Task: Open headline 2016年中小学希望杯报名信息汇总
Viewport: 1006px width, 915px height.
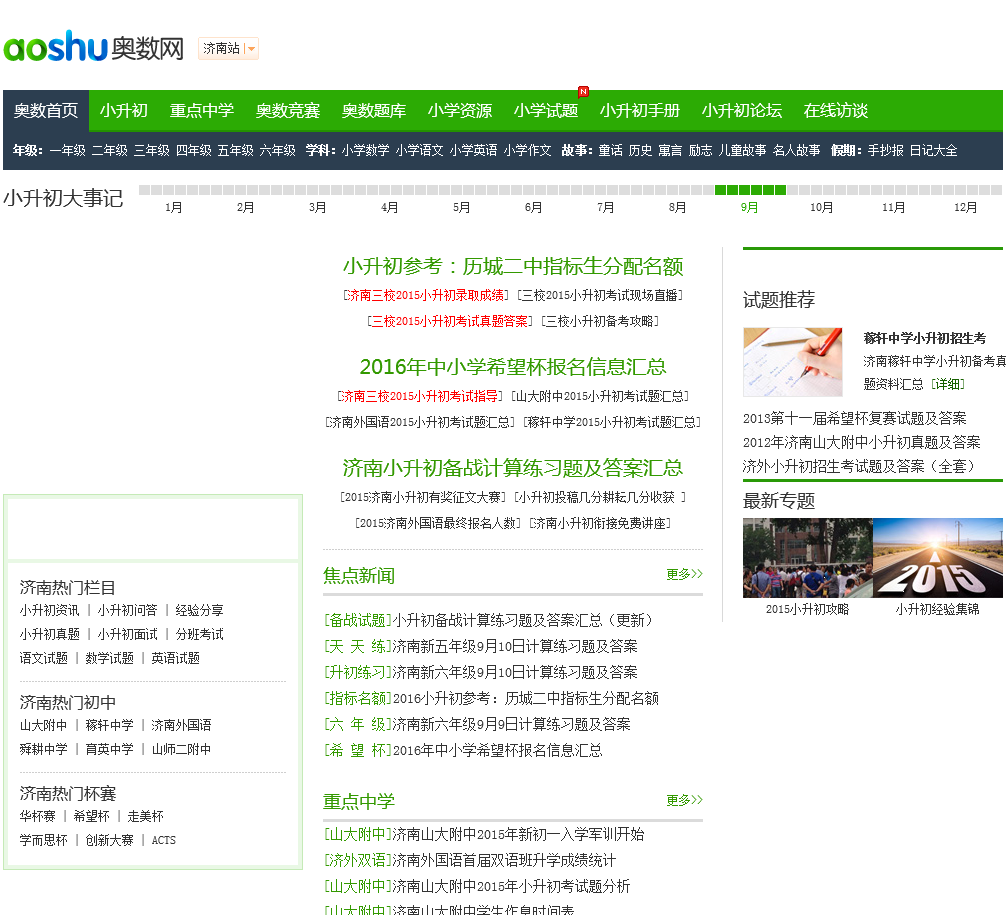Action: 513,366
